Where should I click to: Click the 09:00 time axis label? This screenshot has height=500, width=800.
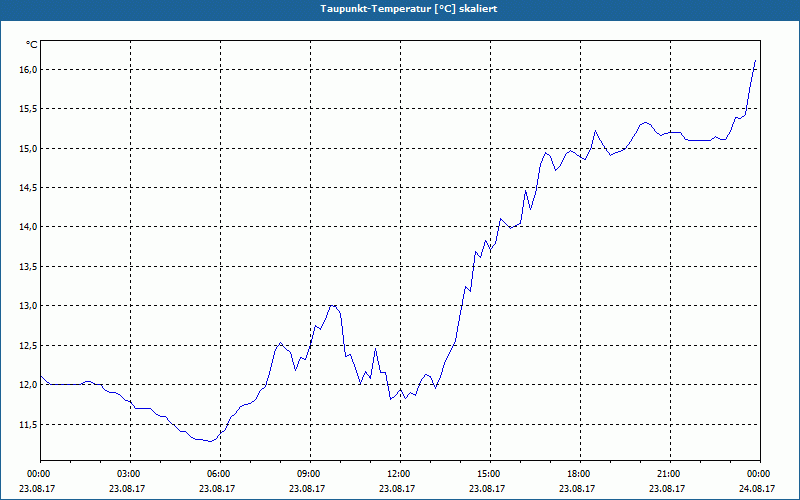point(310,473)
